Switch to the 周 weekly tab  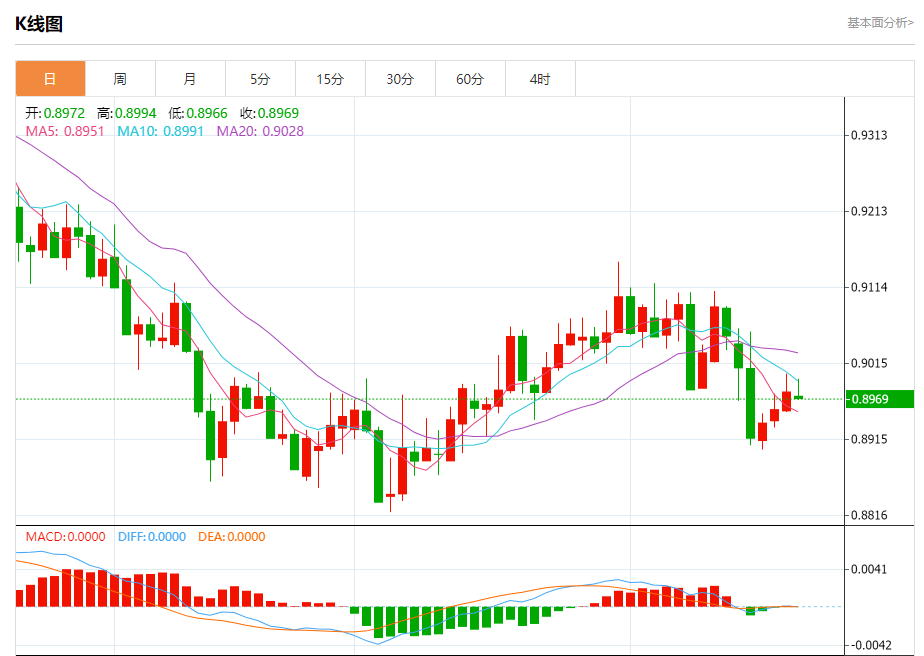120,78
